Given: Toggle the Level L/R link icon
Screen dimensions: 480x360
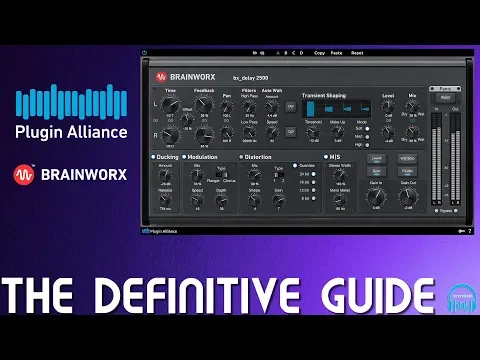Looking at the screenshot, I should pyautogui.click(x=388, y=121).
